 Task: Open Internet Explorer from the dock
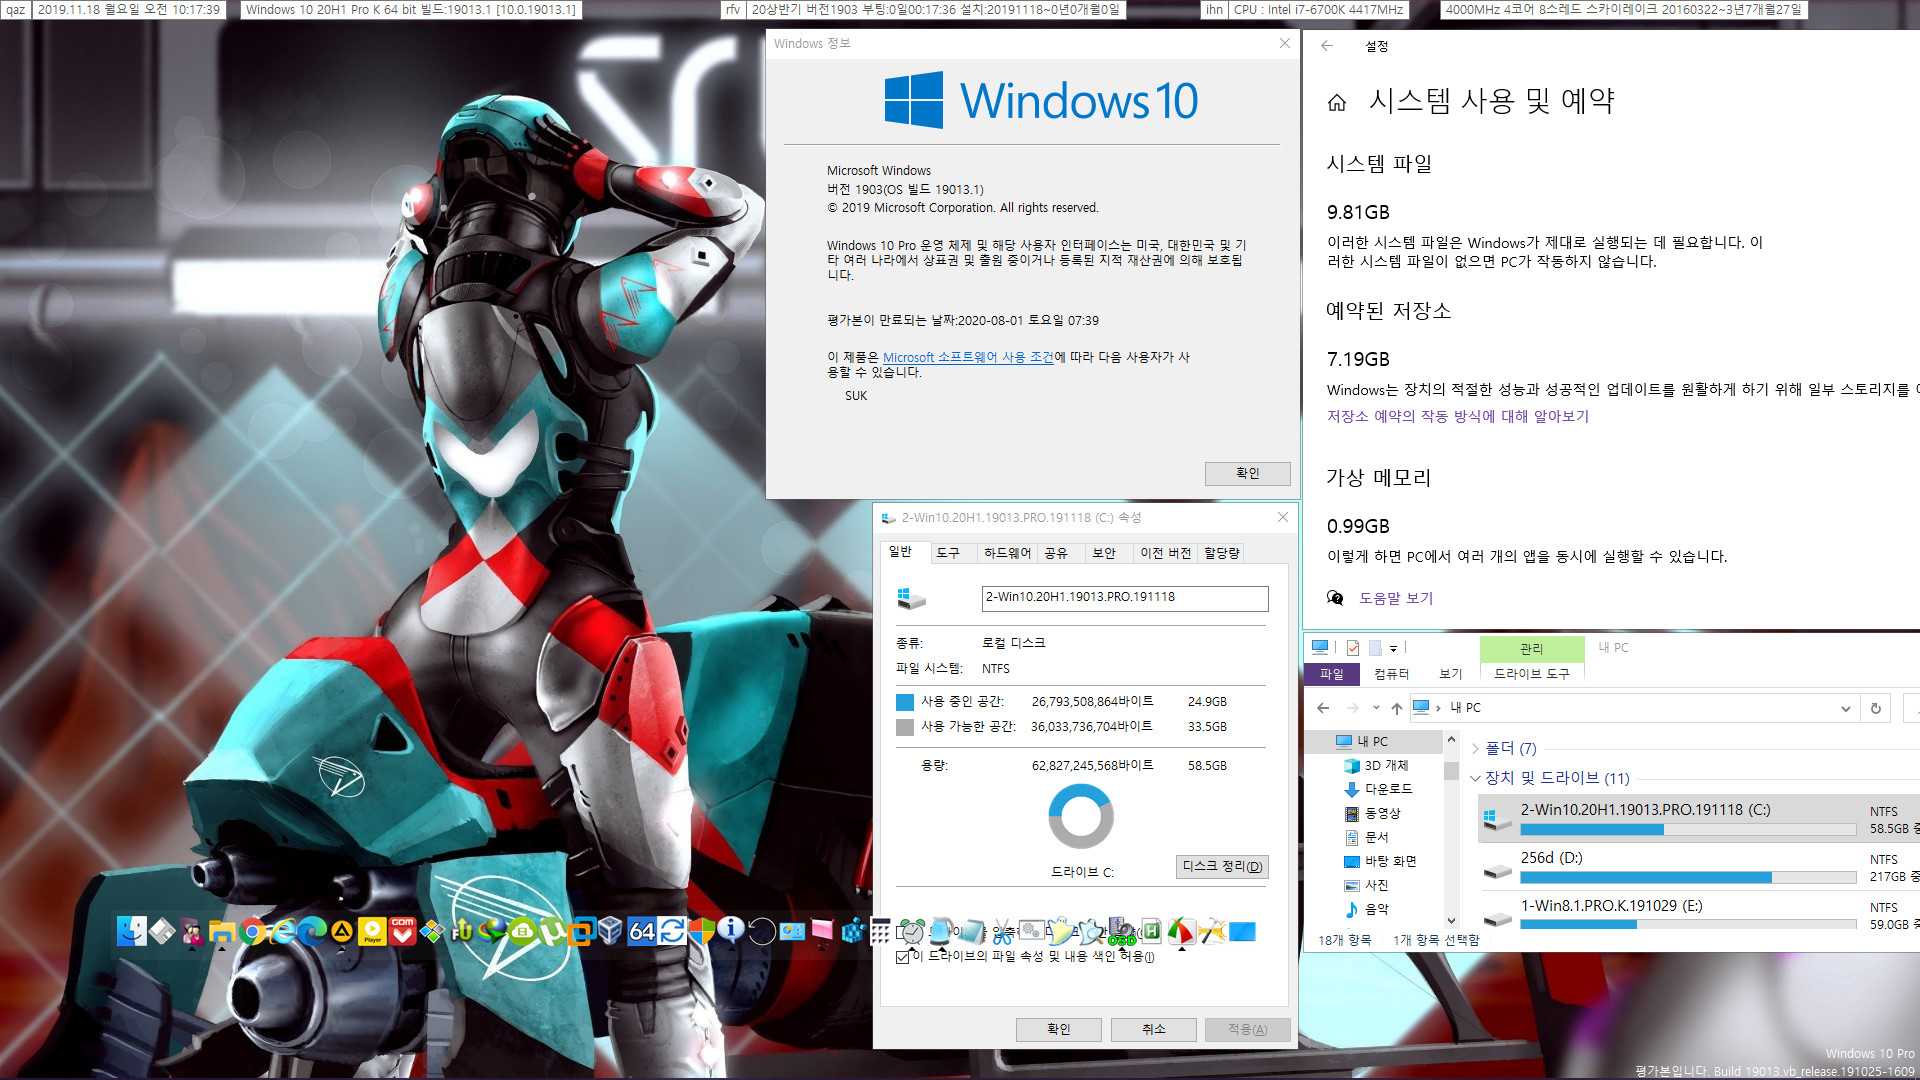click(x=283, y=931)
